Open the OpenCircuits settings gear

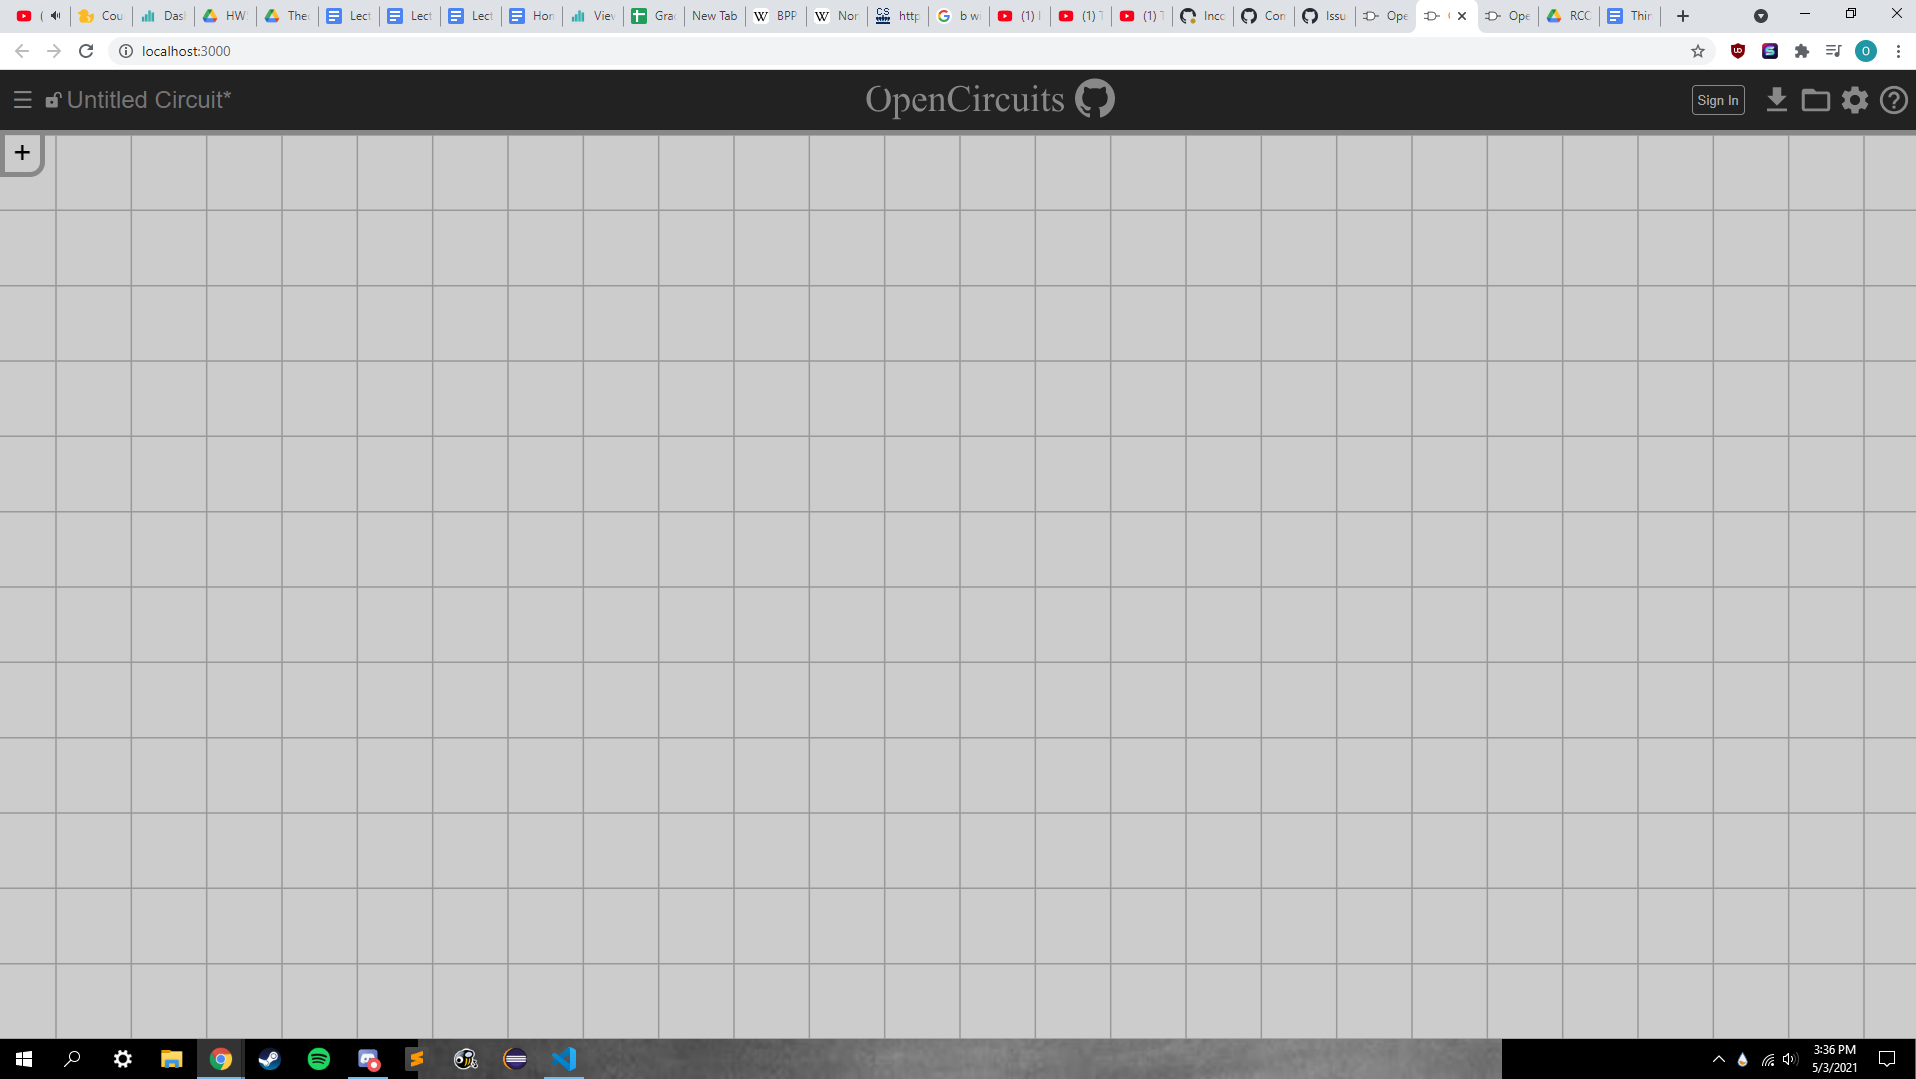(x=1855, y=99)
